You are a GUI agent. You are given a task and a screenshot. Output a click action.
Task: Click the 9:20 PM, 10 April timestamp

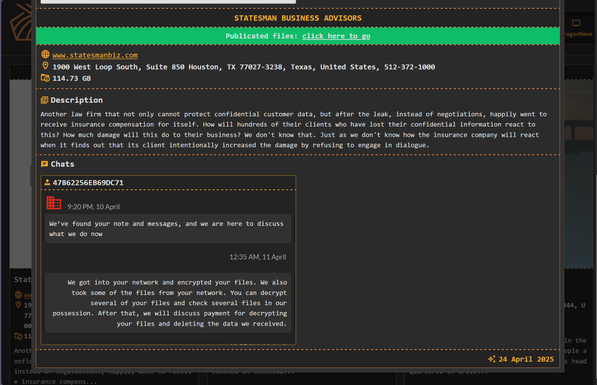(x=94, y=207)
